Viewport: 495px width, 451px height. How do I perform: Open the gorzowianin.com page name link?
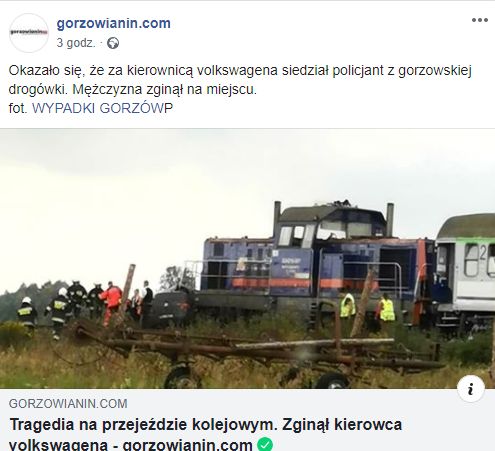(x=113, y=23)
